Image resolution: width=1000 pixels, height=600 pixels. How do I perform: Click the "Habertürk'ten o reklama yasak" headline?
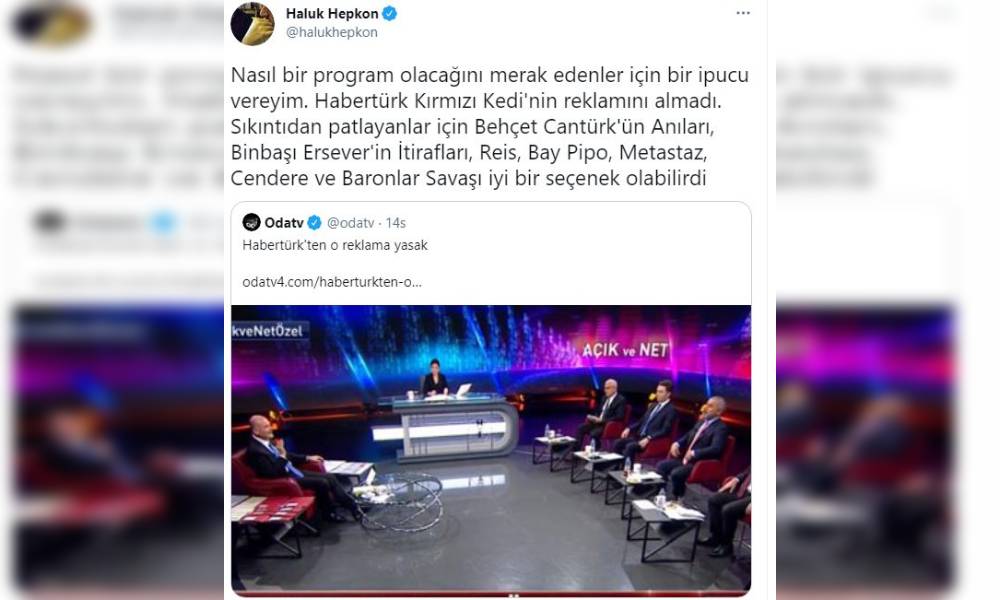tap(335, 245)
